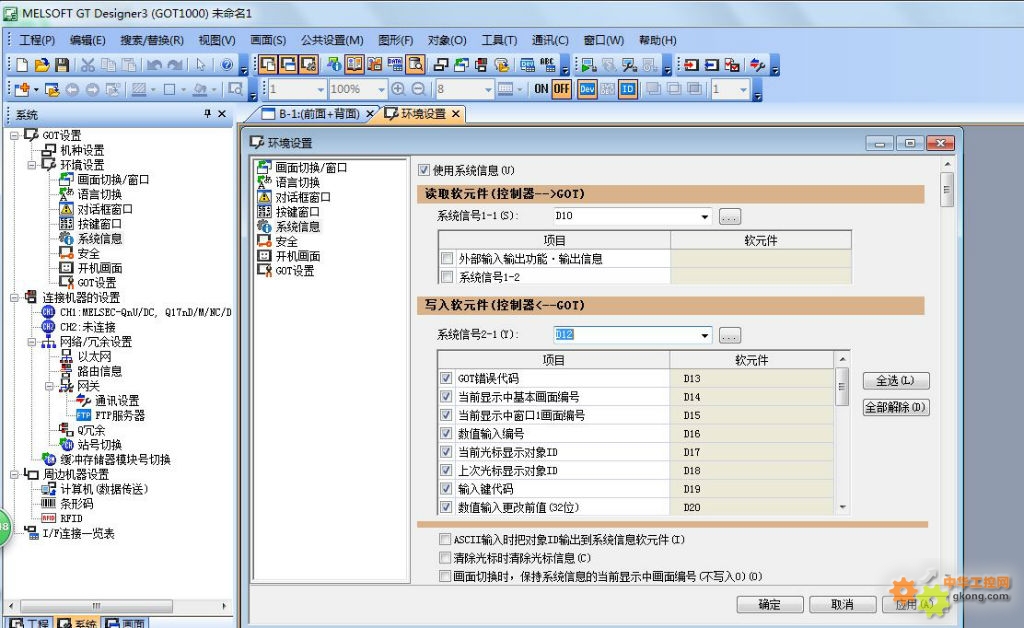Screen dimensions: 1024x628
Task: Open the 通讯(C) menu
Action: [x=550, y=40]
